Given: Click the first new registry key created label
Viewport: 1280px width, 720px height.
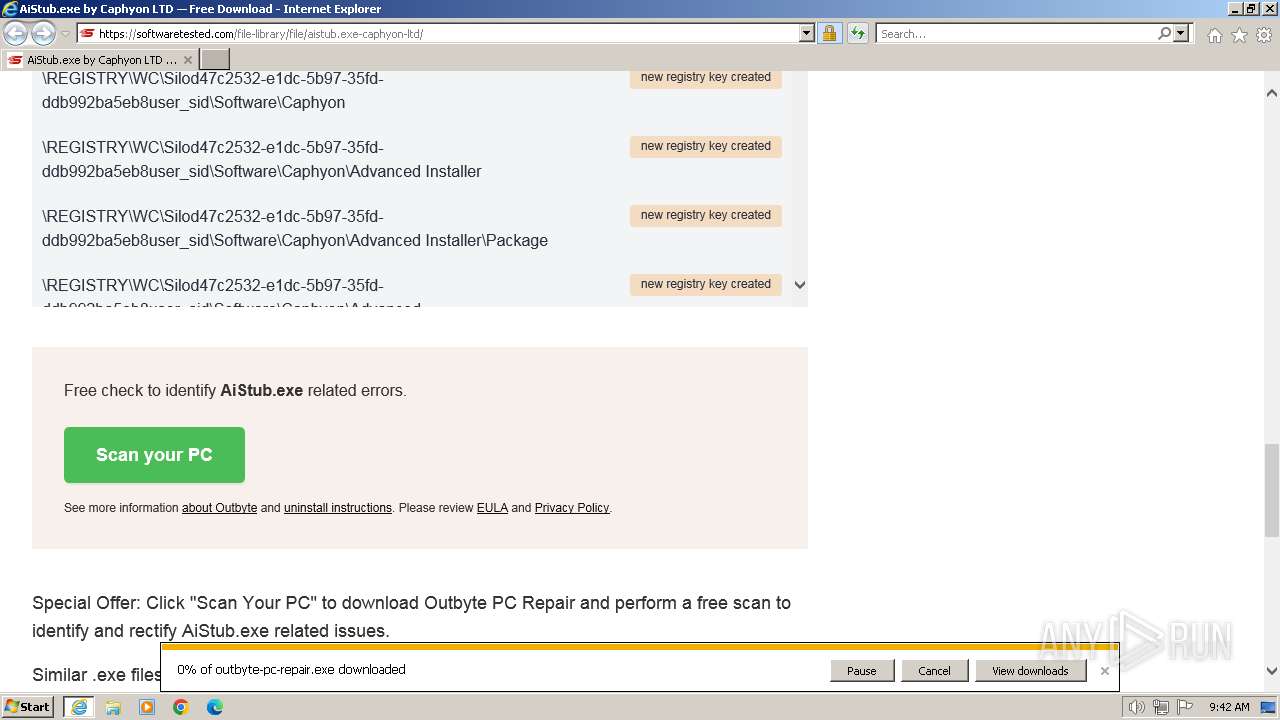Looking at the screenshot, I should [x=705, y=77].
